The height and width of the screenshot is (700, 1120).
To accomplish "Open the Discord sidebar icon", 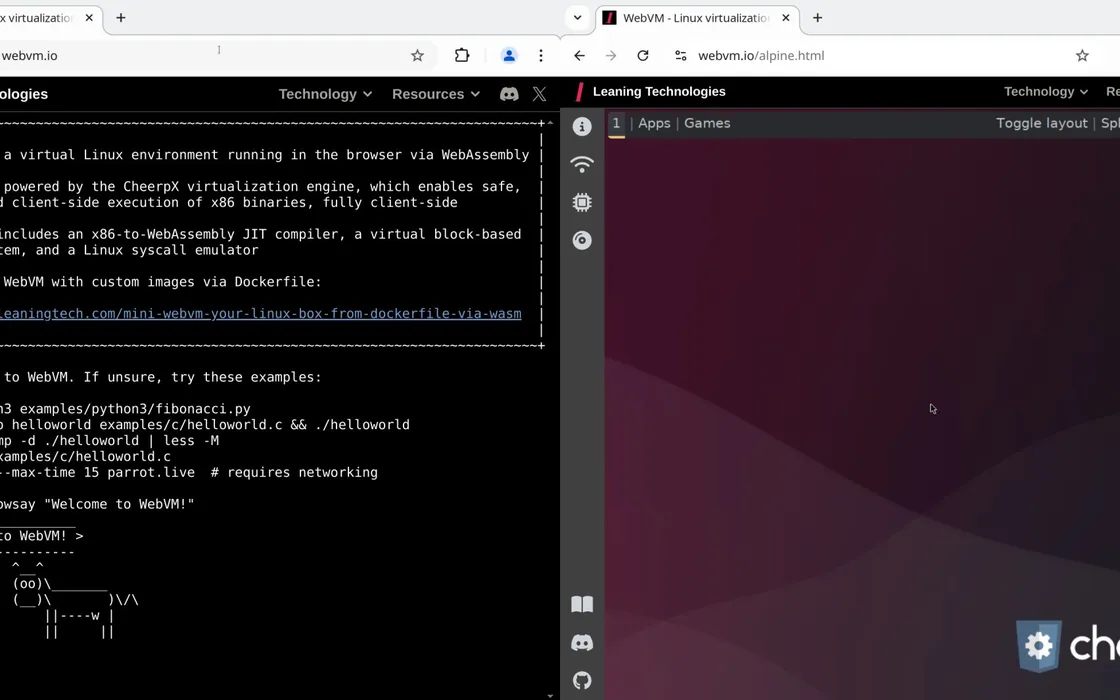I will (x=582, y=642).
